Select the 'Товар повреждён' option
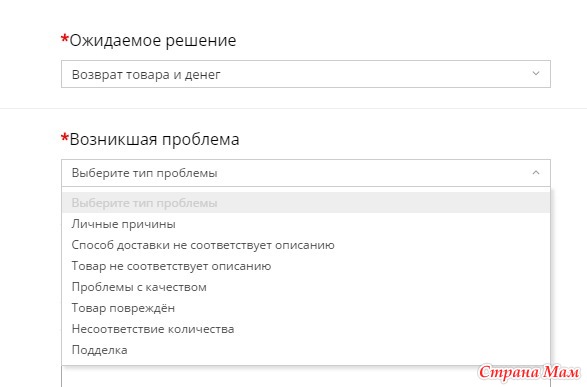 tap(306, 308)
